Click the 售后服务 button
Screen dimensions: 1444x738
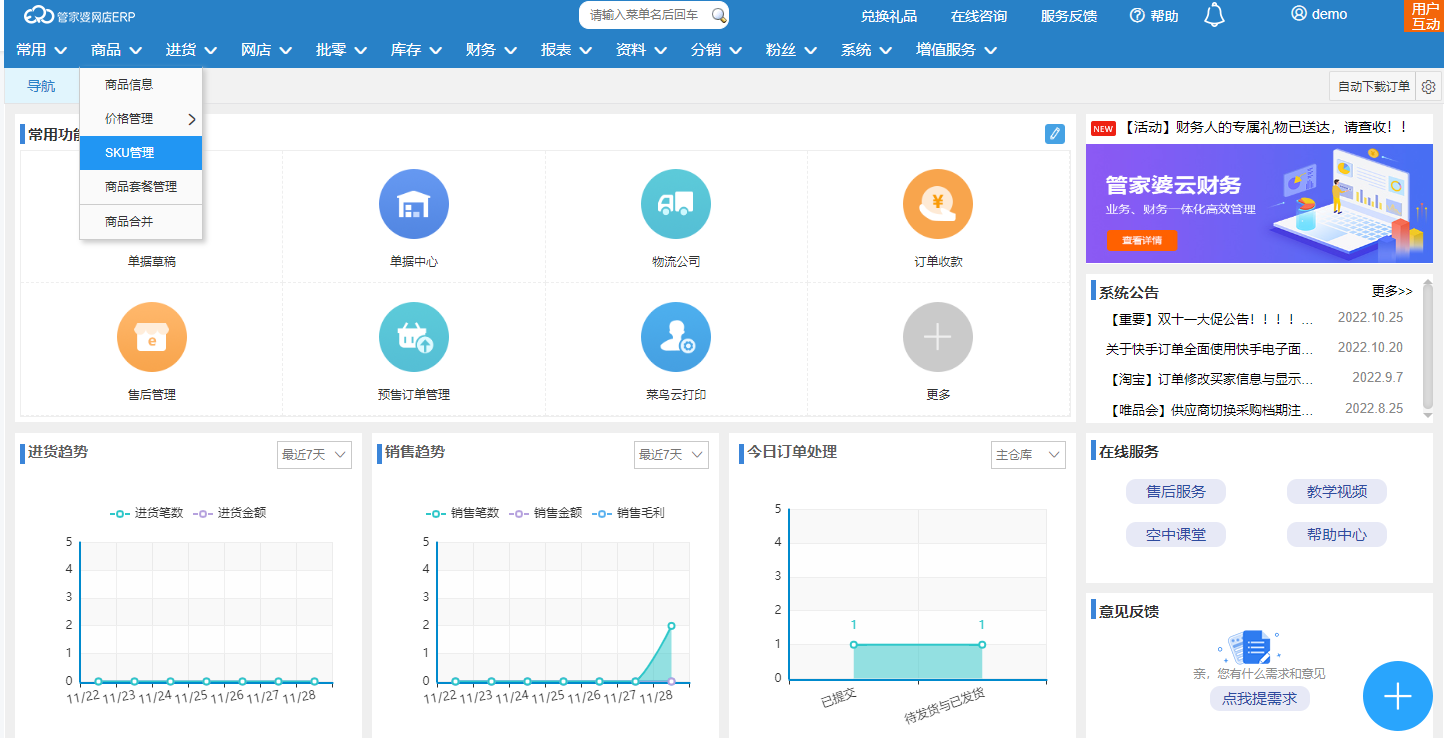coord(1176,492)
